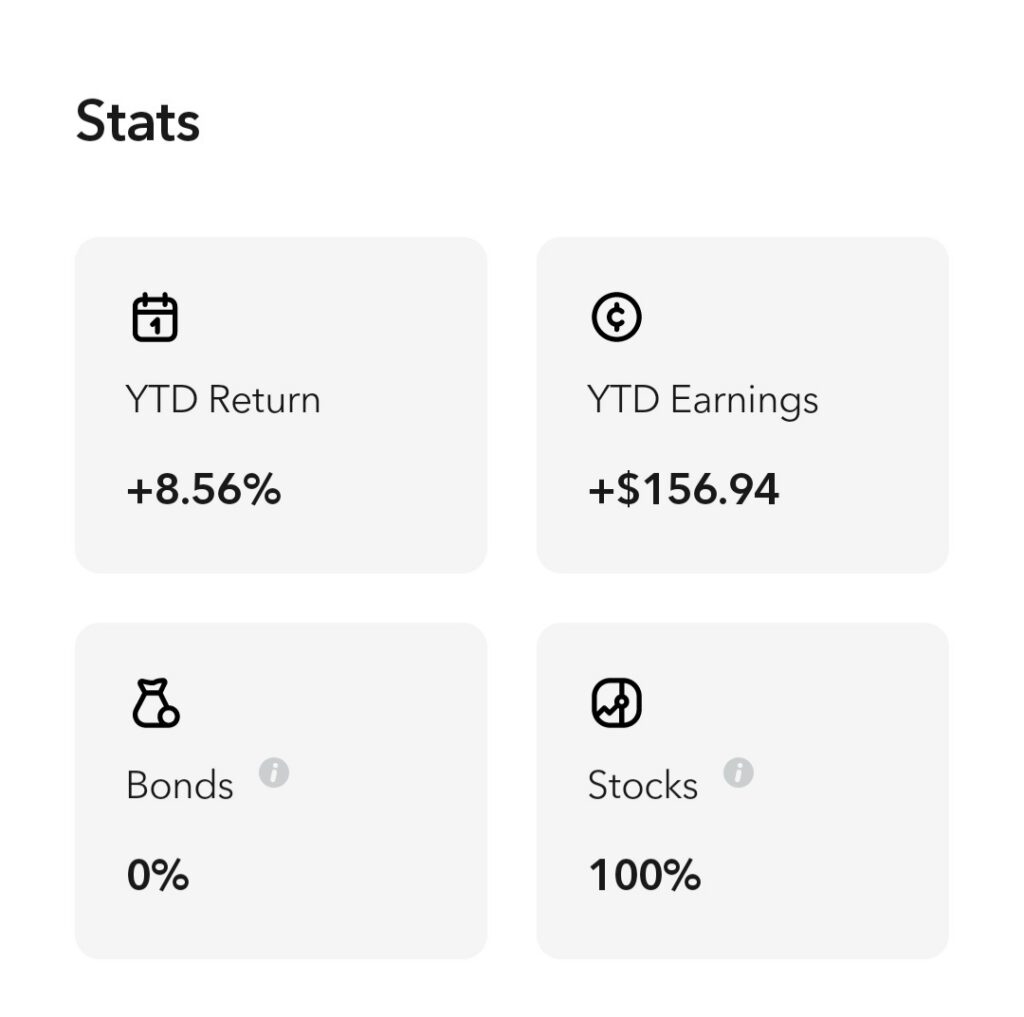Click the 100% stocks allocation value
The height and width of the screenshot is (1017, 1024).
645,875
